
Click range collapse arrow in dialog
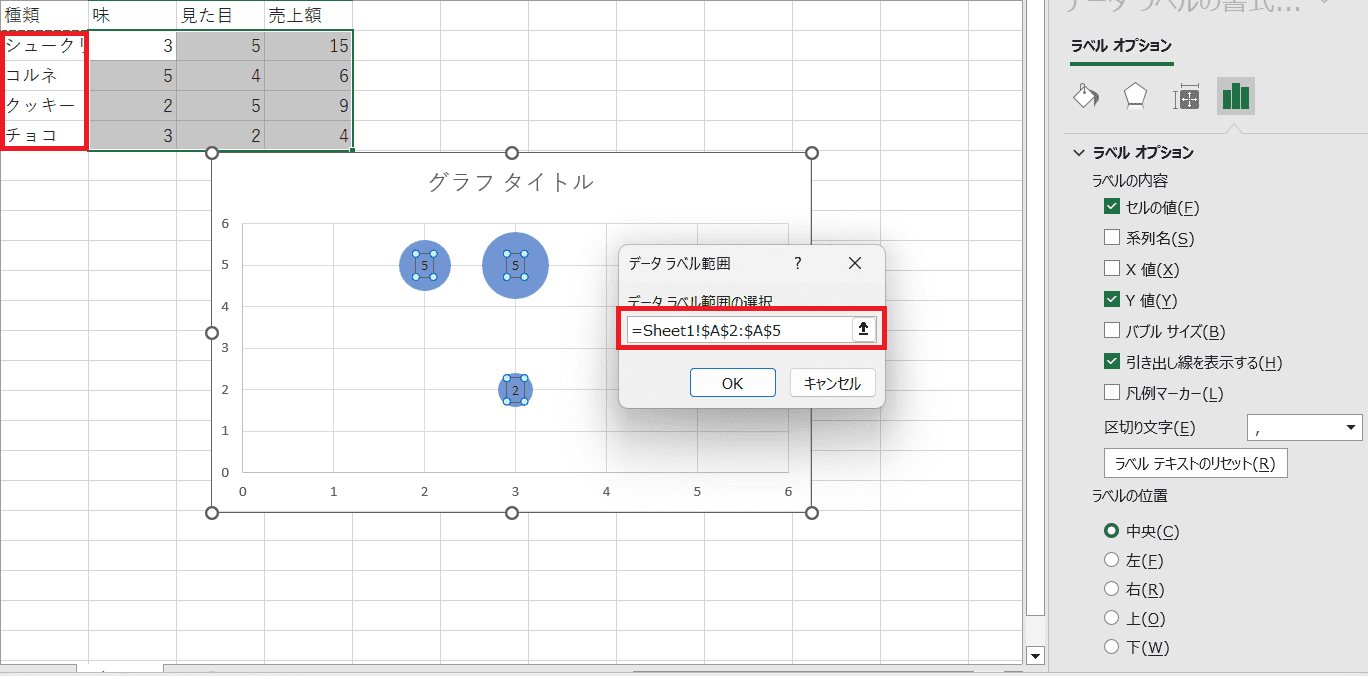pos(864,329)
